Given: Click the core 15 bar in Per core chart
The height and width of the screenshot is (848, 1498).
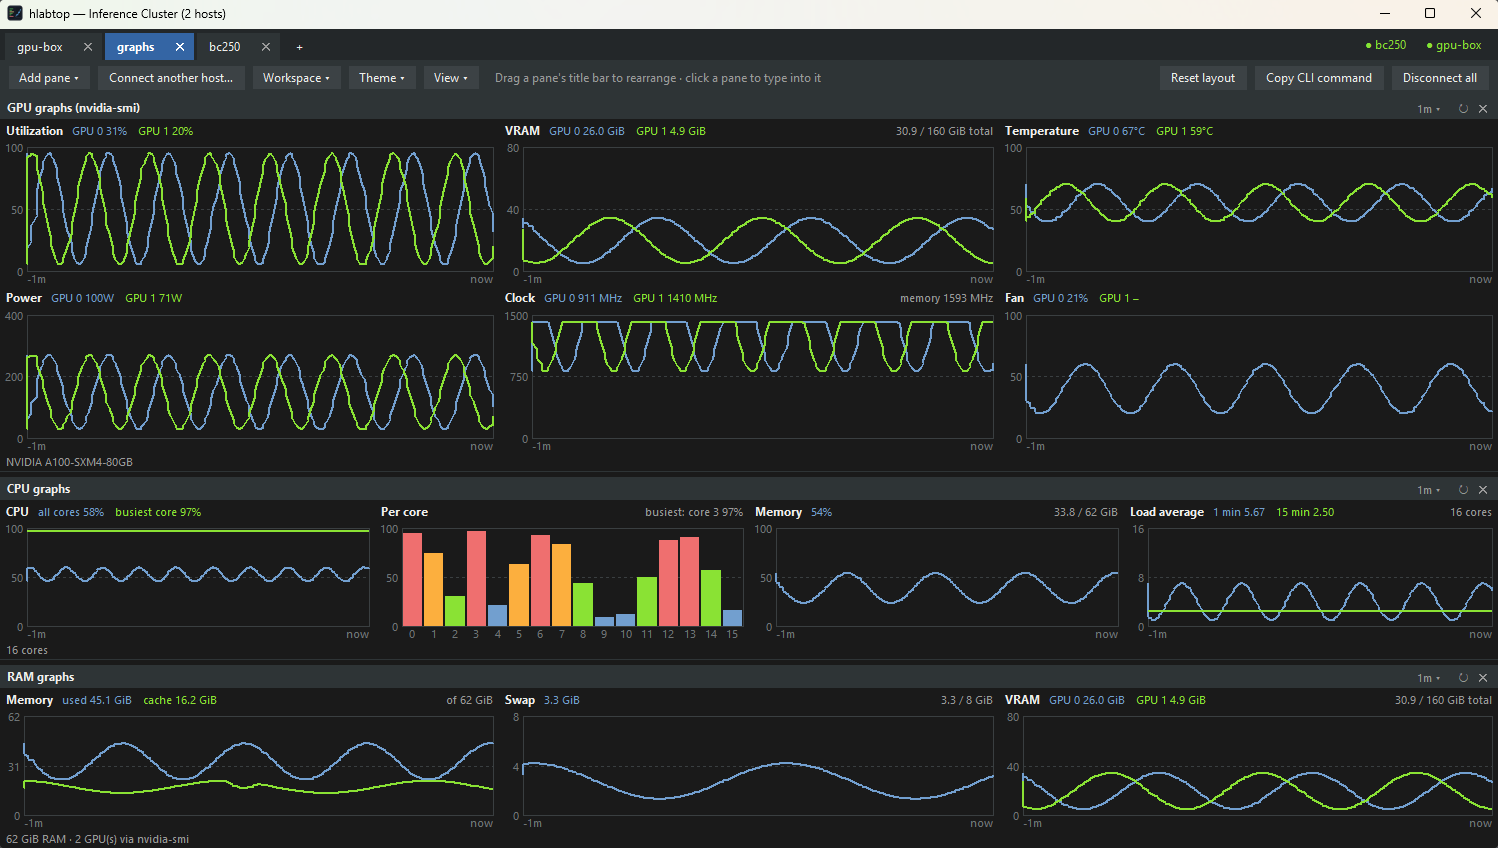Looking at the screenshot, I should click(x=732, y=618).
